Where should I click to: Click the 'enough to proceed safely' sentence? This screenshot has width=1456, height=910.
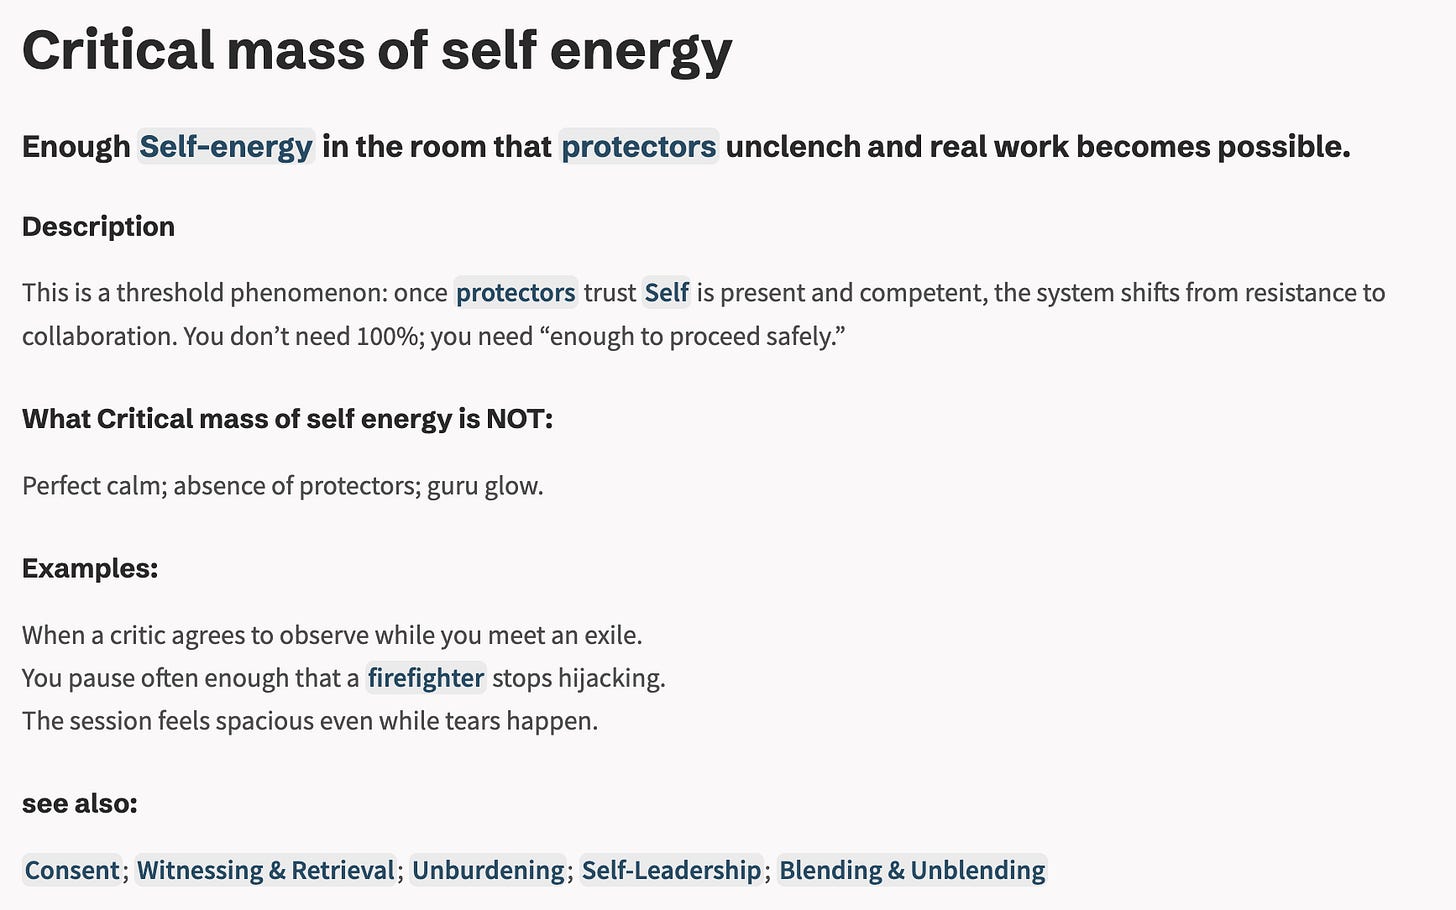click(x=514, y=336)
